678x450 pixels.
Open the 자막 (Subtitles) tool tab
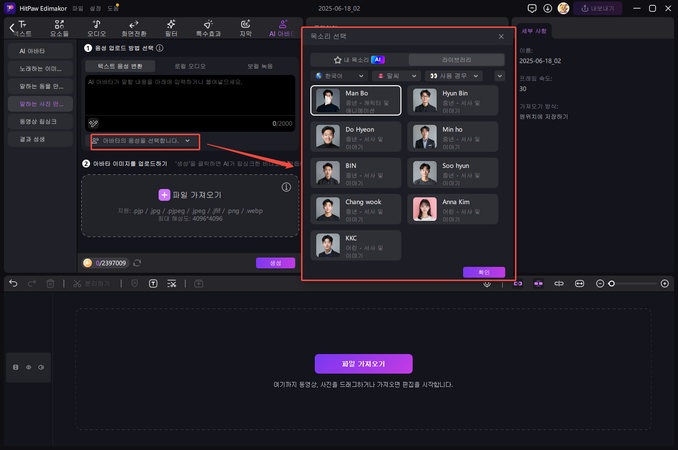click(x=246, y=29)
